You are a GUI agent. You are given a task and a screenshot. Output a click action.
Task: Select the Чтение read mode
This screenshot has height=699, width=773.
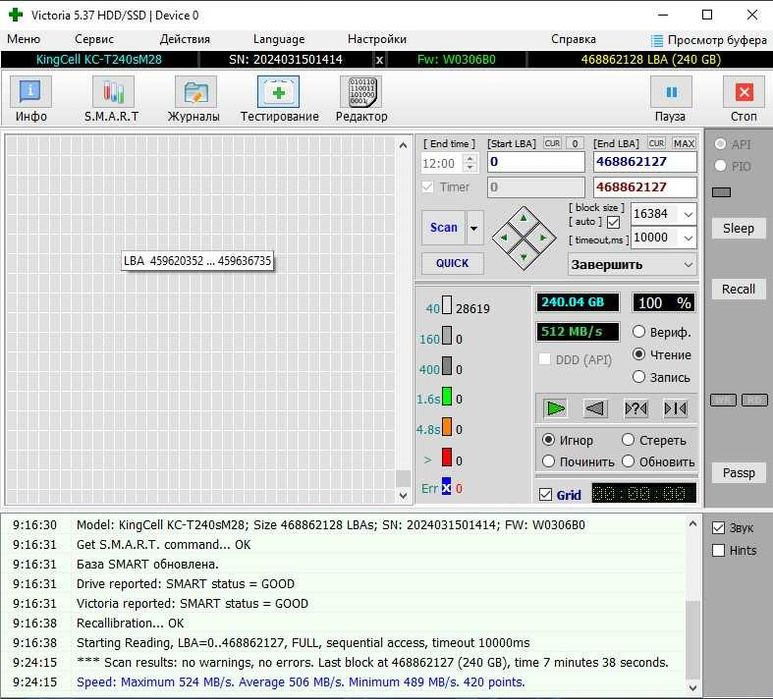(638, 354)
